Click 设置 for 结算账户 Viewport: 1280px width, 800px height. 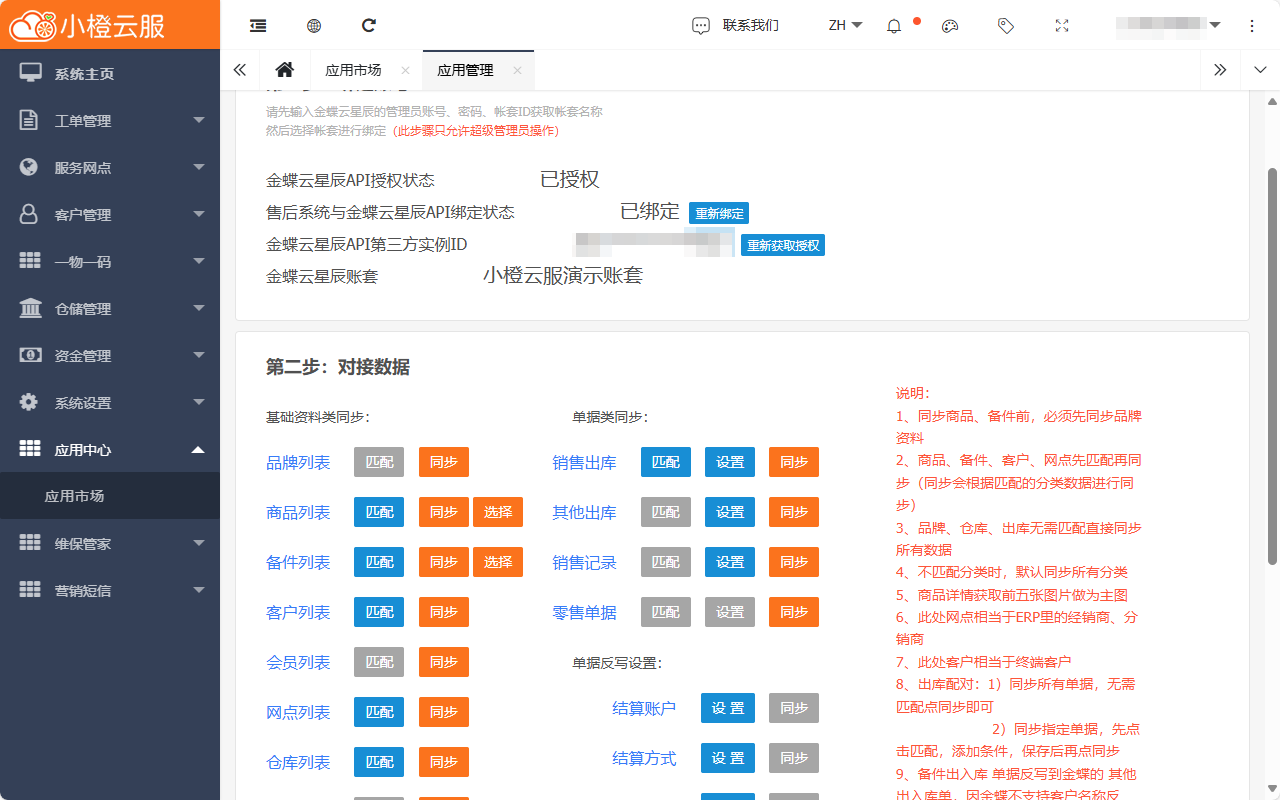pos(728,708)
